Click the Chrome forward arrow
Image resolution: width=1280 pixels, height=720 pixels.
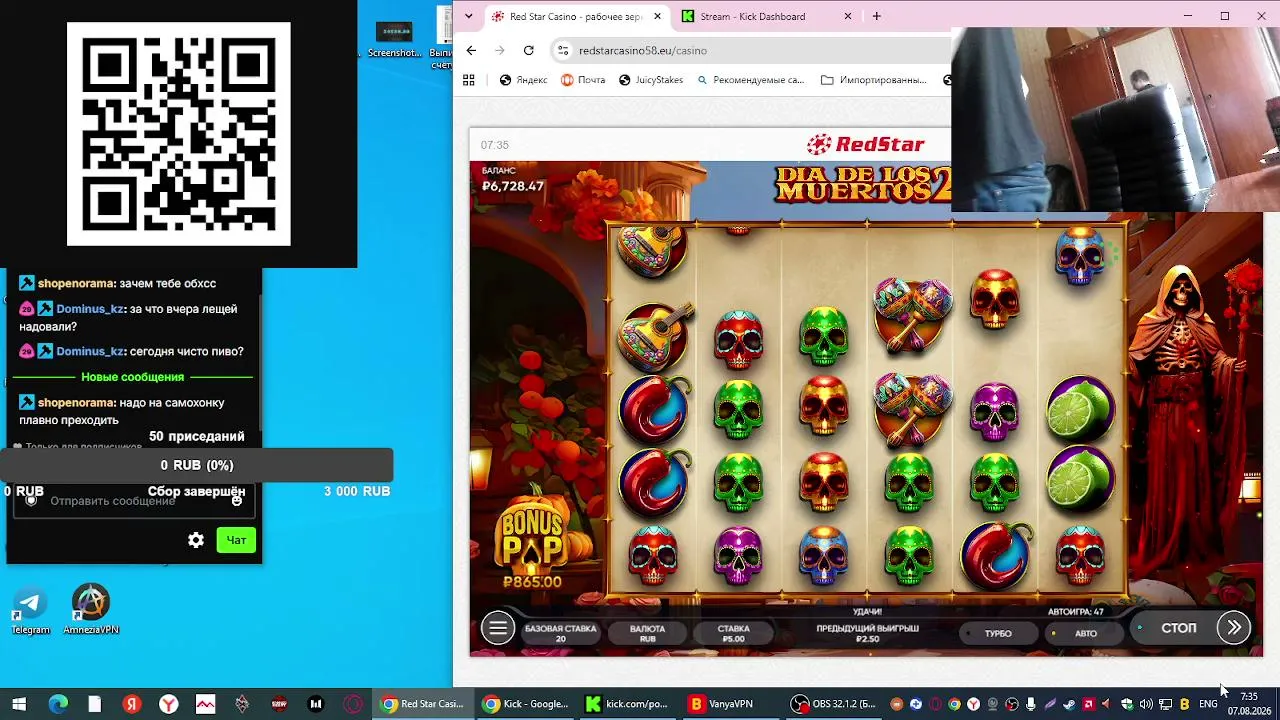pos(500,50)
